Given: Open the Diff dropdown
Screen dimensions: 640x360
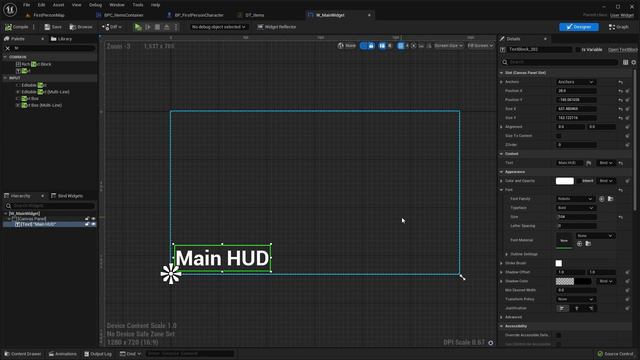Looking at the screenshot, I should click(111, 27).
